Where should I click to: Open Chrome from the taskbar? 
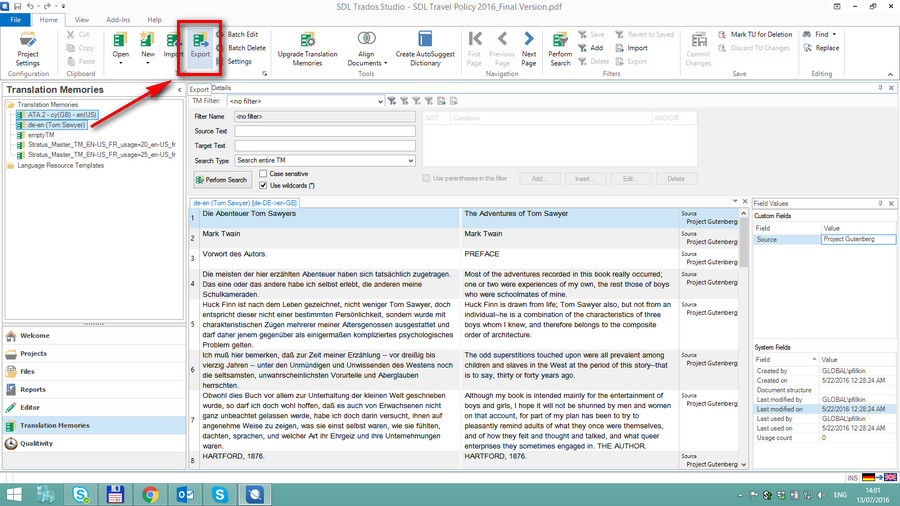[150, 495]
